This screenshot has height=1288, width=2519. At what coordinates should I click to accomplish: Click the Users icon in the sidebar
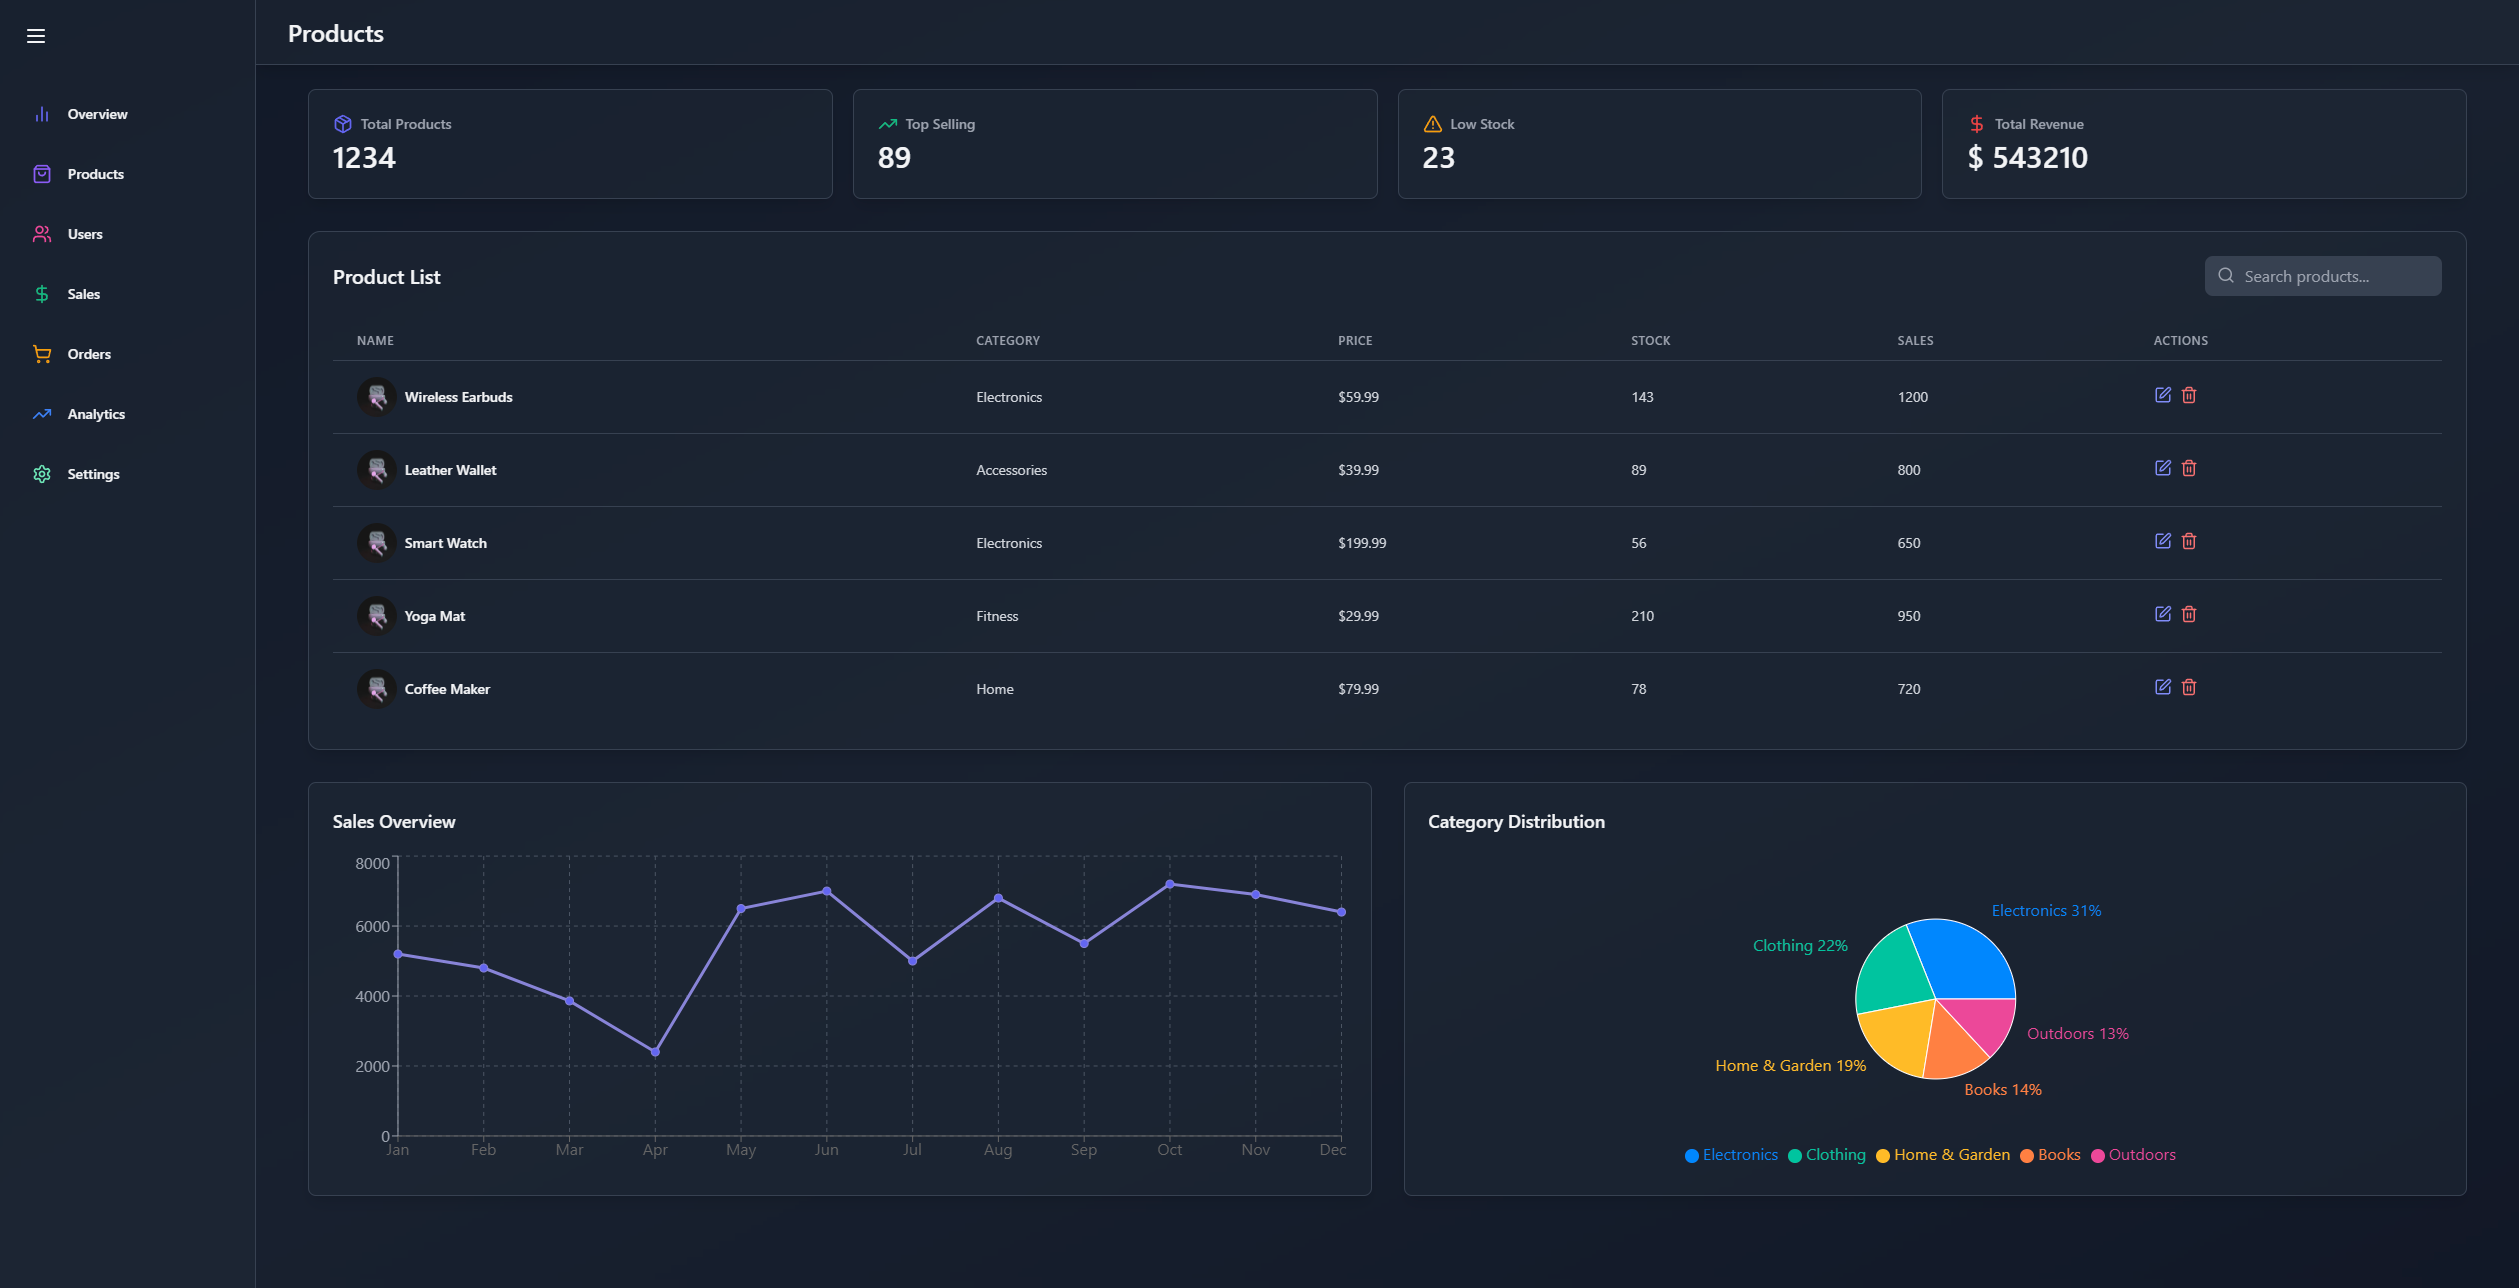41,234
